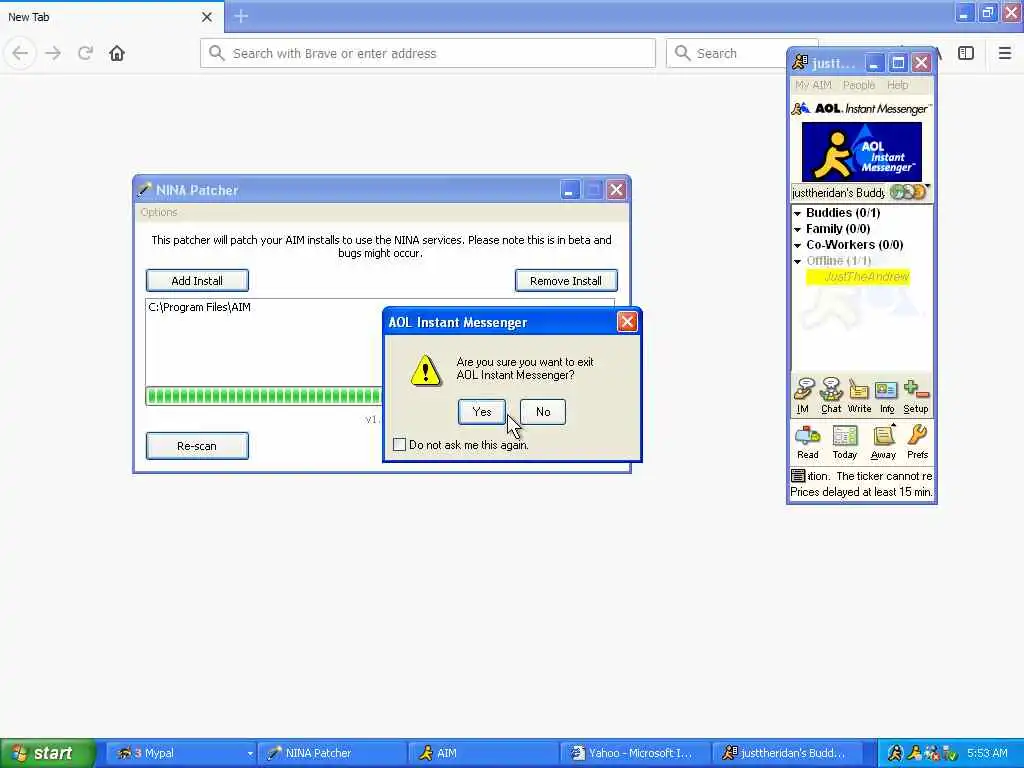
Task: Click the AOL Instant Messenger banner ad
Action: [x=861, y=152]
